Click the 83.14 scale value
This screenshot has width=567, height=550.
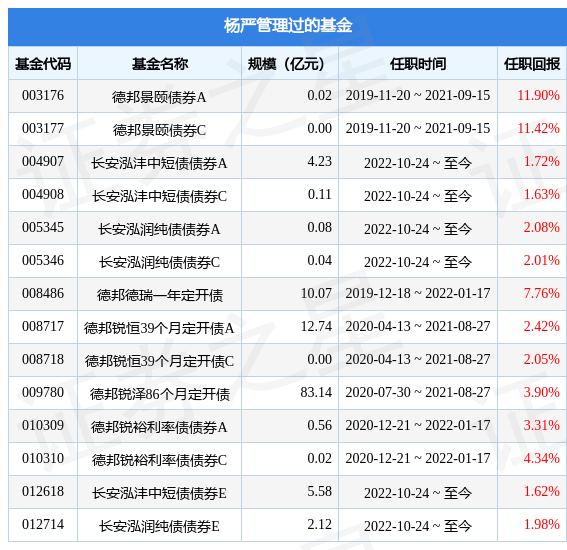(316, 392)
